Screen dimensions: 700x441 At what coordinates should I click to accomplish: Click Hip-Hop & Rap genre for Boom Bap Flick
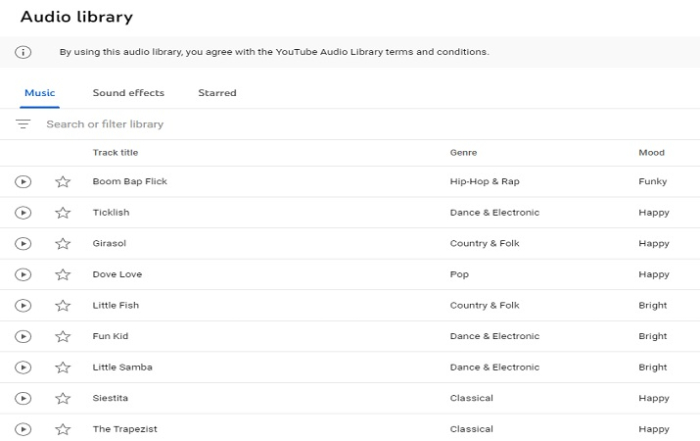pos(485,182)
